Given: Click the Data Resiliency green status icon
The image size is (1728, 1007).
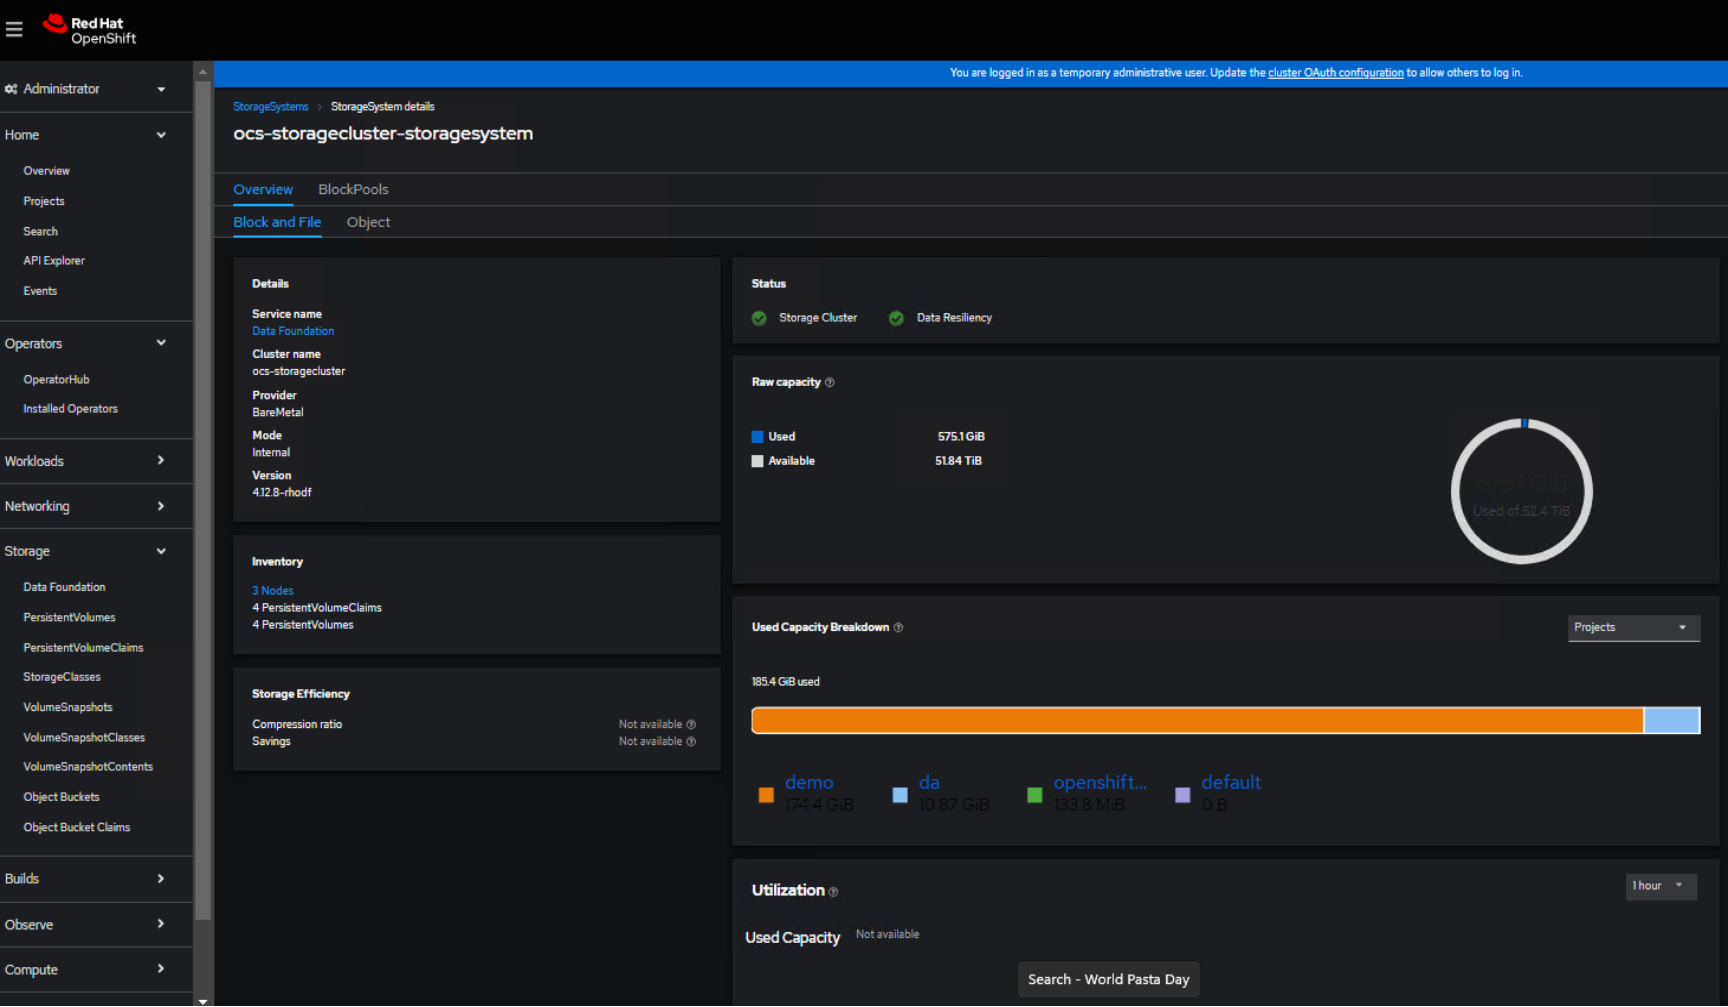Looking at the screenshot, I should [896, 318].
